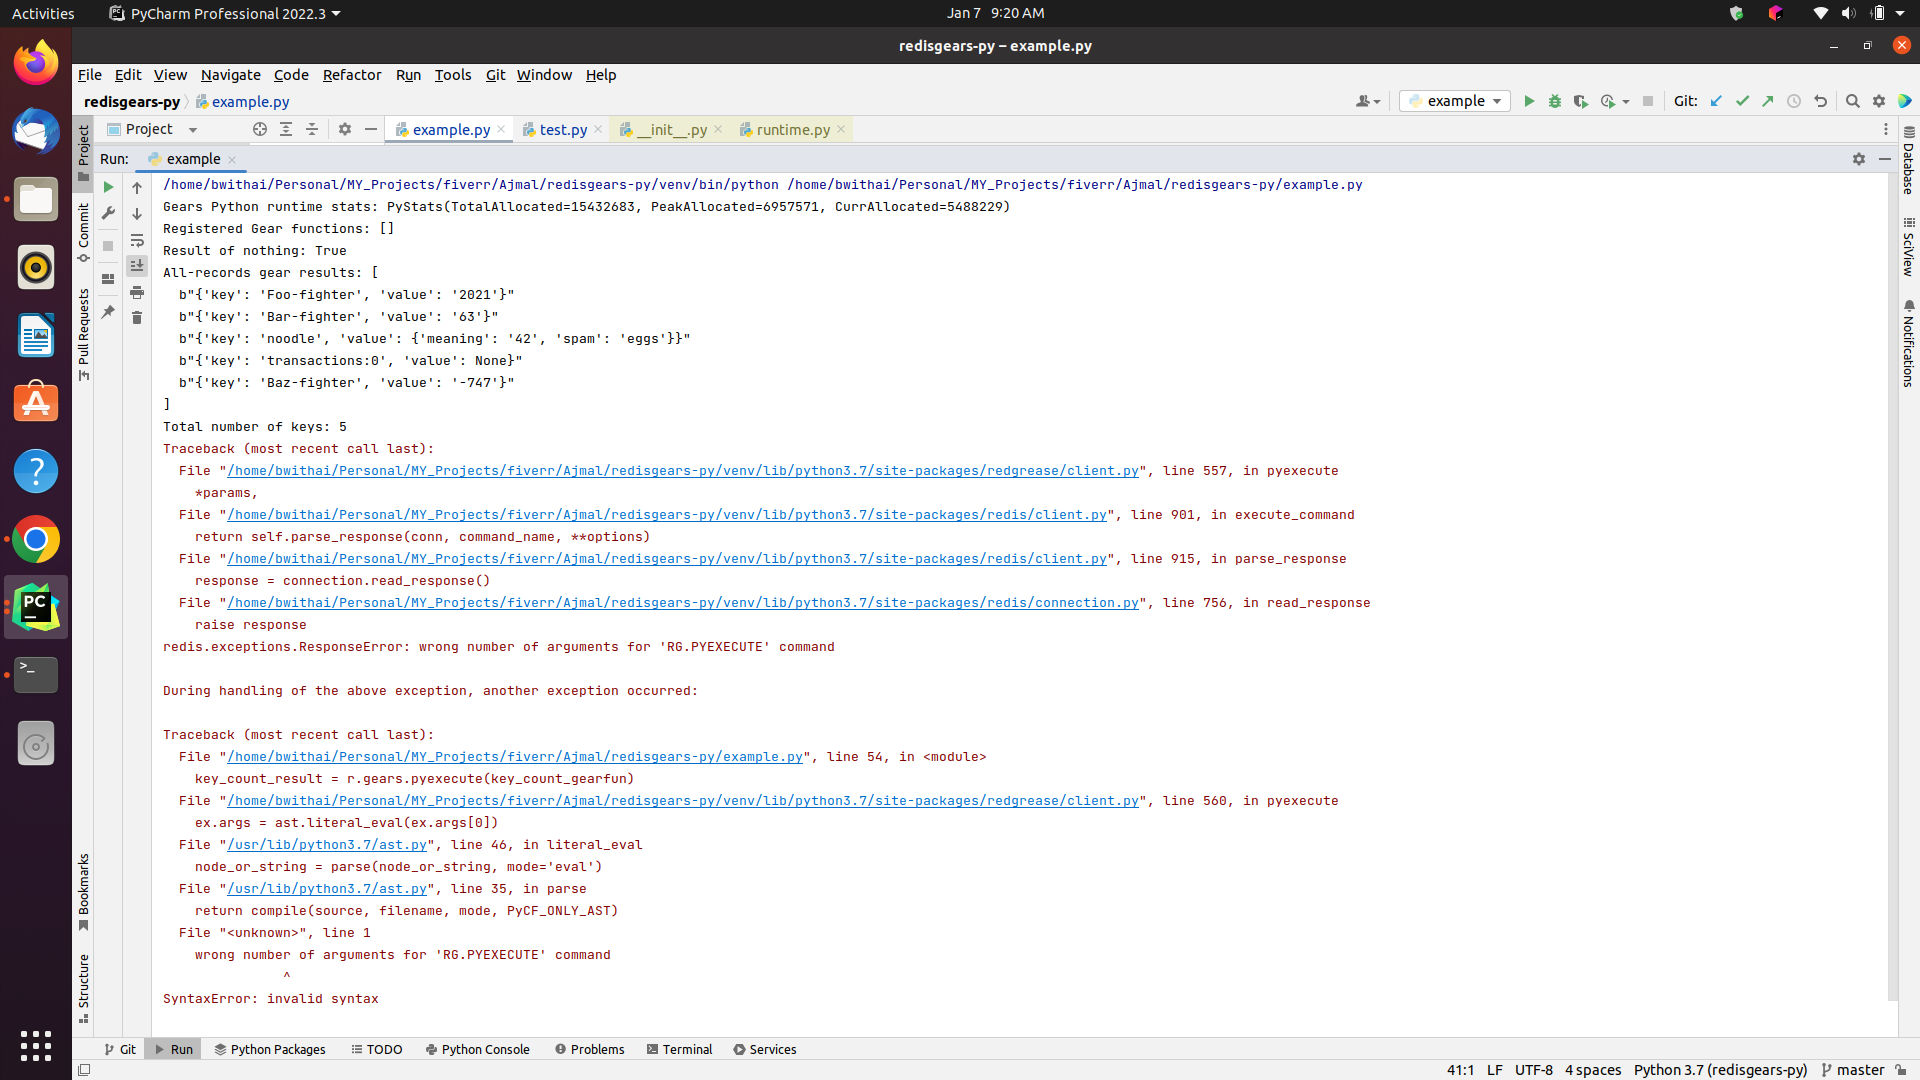Click the Python 3.7 interpreter status widget
Viewport: 1920px width, 1080px height.
1720,1070
